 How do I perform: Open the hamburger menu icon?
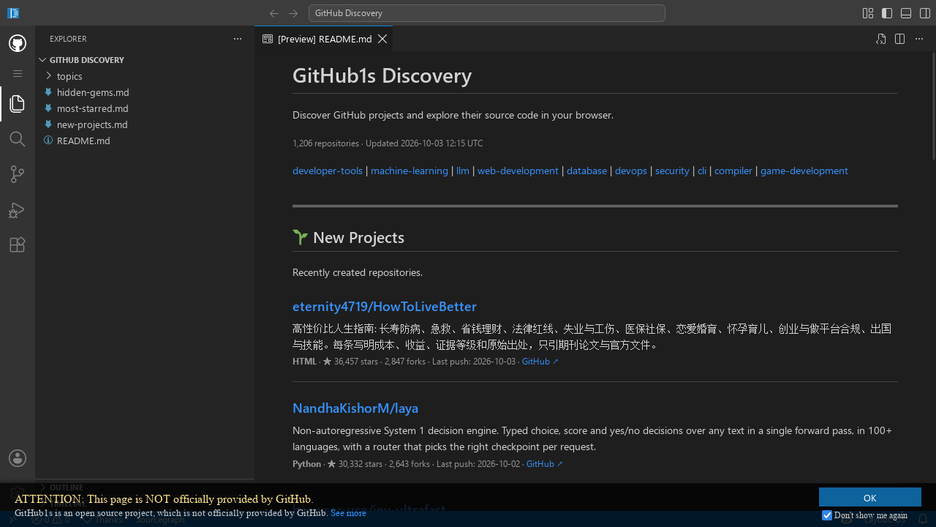click(17, 73)
